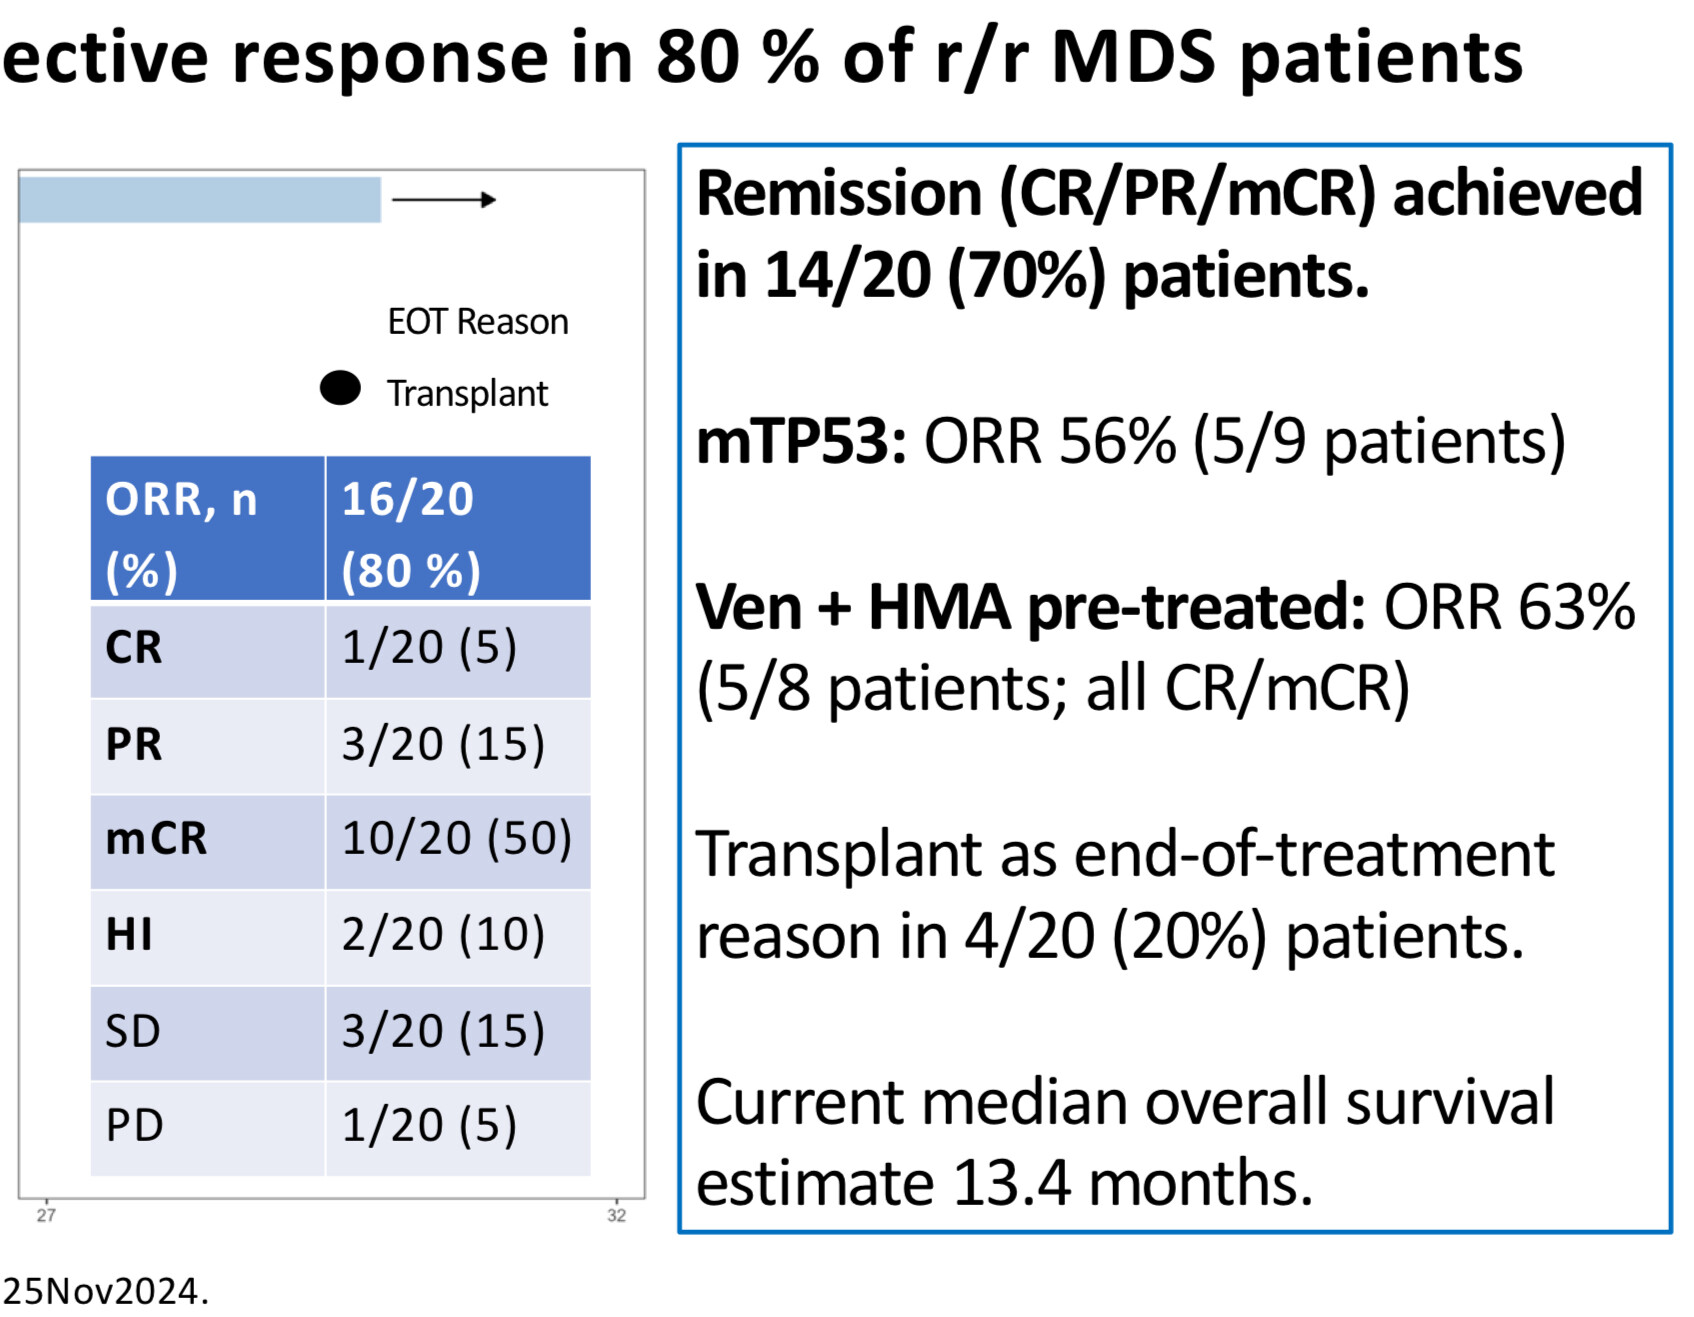Viewport: 1694px width, 1317px height.
Task: Click the Transplant legend label
Action: pyautogui.click(x=467, y=394)
